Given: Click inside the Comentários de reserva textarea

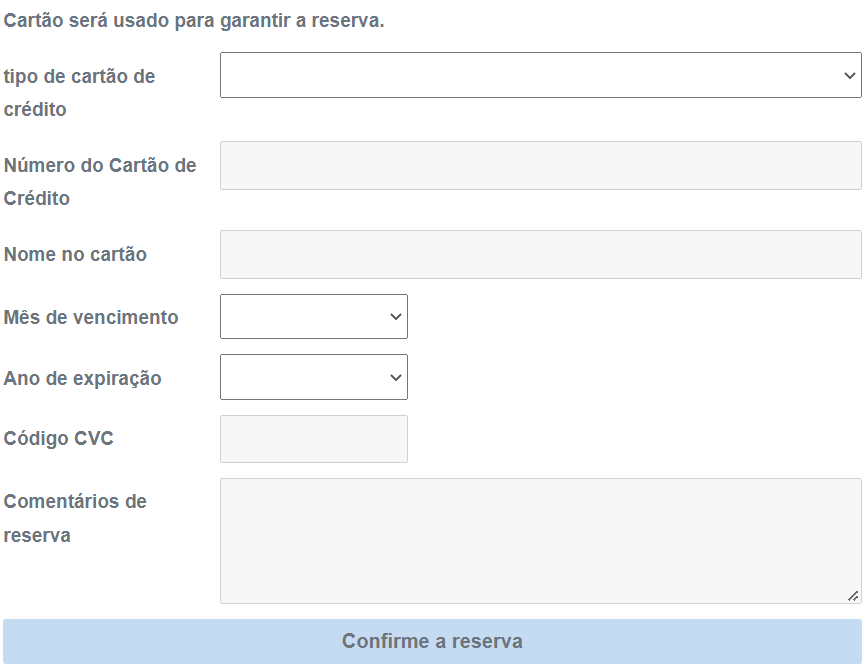Looking at the screenshot, I should (x=540, y=540).
